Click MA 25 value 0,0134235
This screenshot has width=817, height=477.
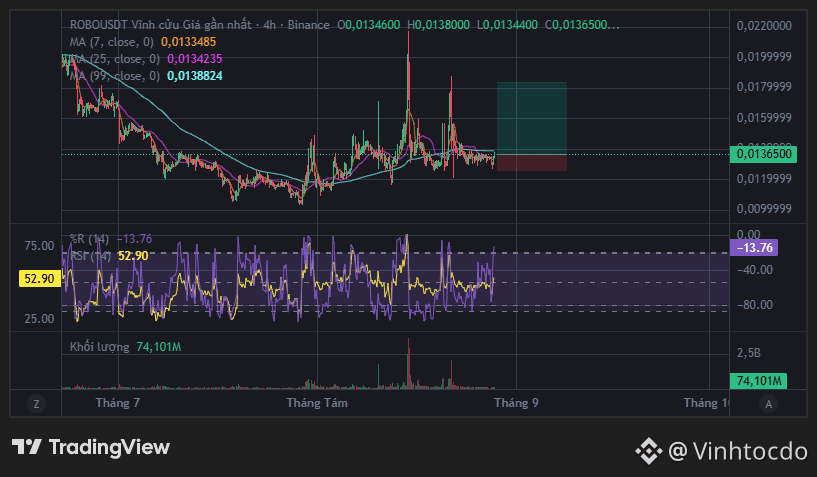(194, 59)
